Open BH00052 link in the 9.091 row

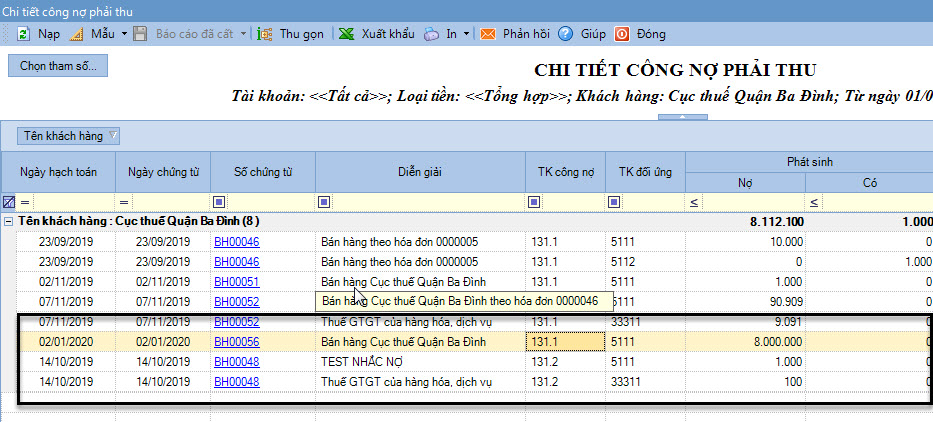point(237,322)
